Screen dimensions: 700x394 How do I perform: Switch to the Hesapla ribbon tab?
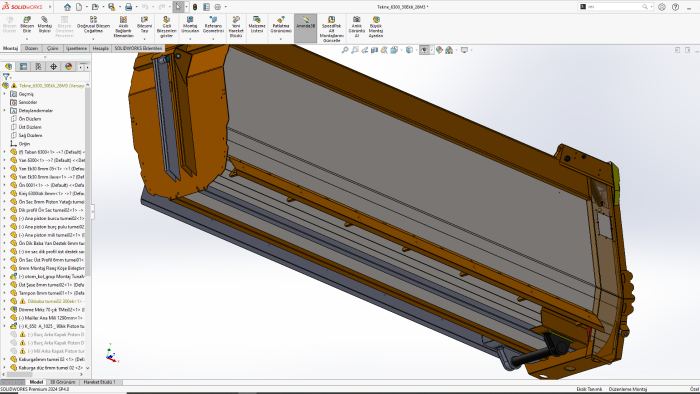coord(100,48)
